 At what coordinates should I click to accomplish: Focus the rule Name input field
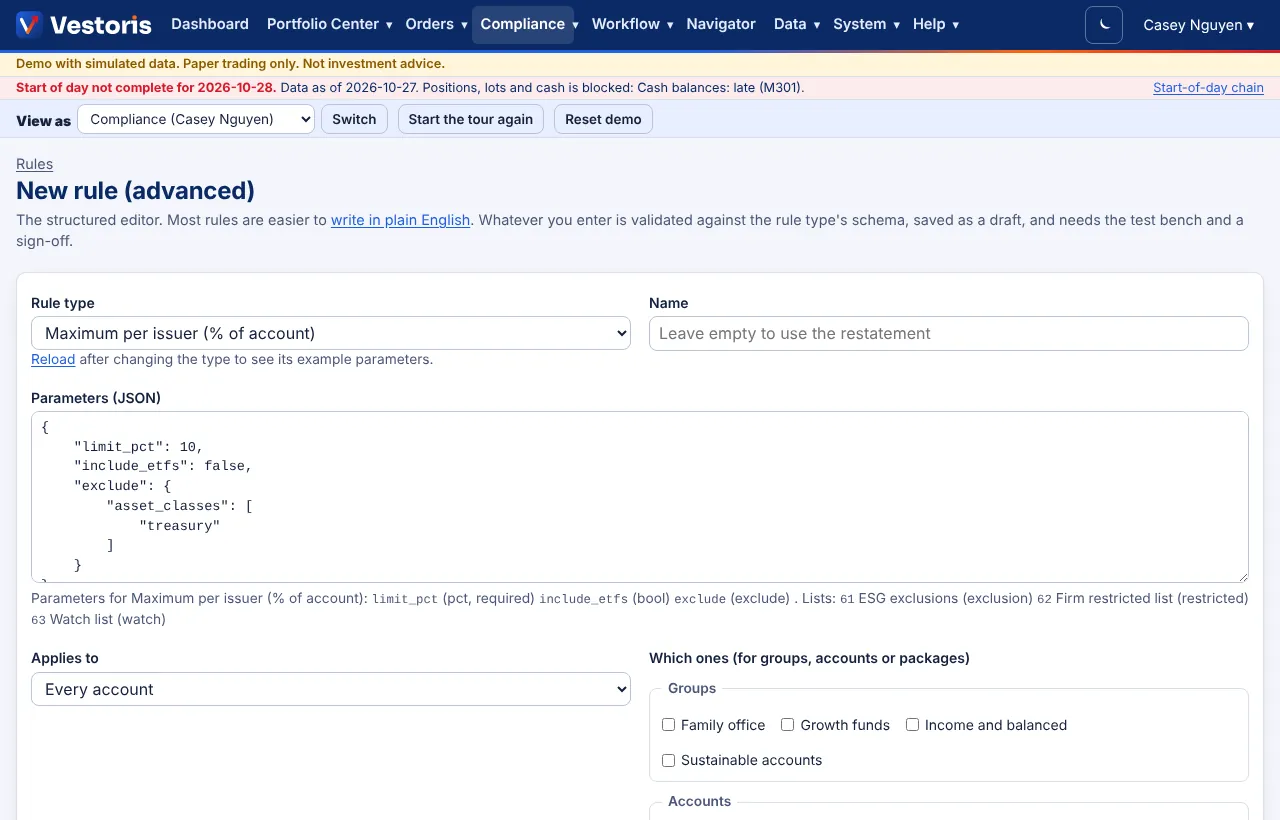point(949,333)
